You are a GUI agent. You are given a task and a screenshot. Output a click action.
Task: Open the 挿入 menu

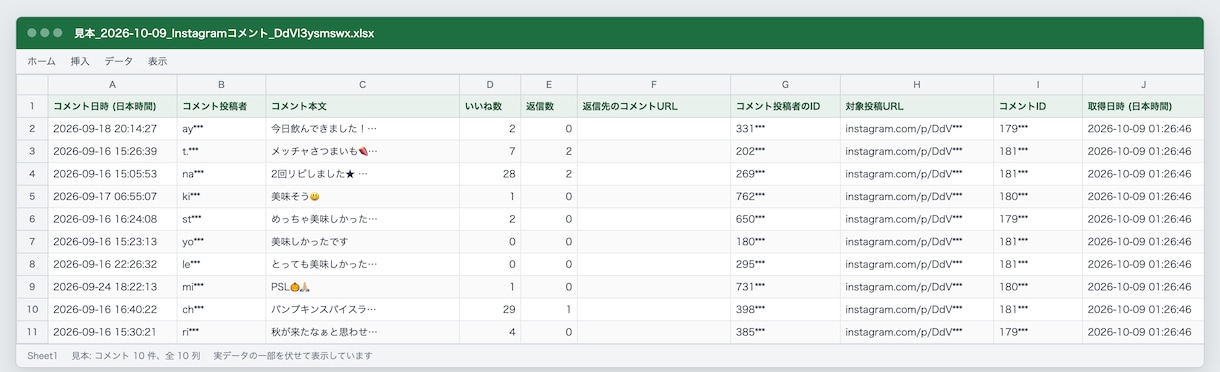pyautogui.click(x=80, y=61)
